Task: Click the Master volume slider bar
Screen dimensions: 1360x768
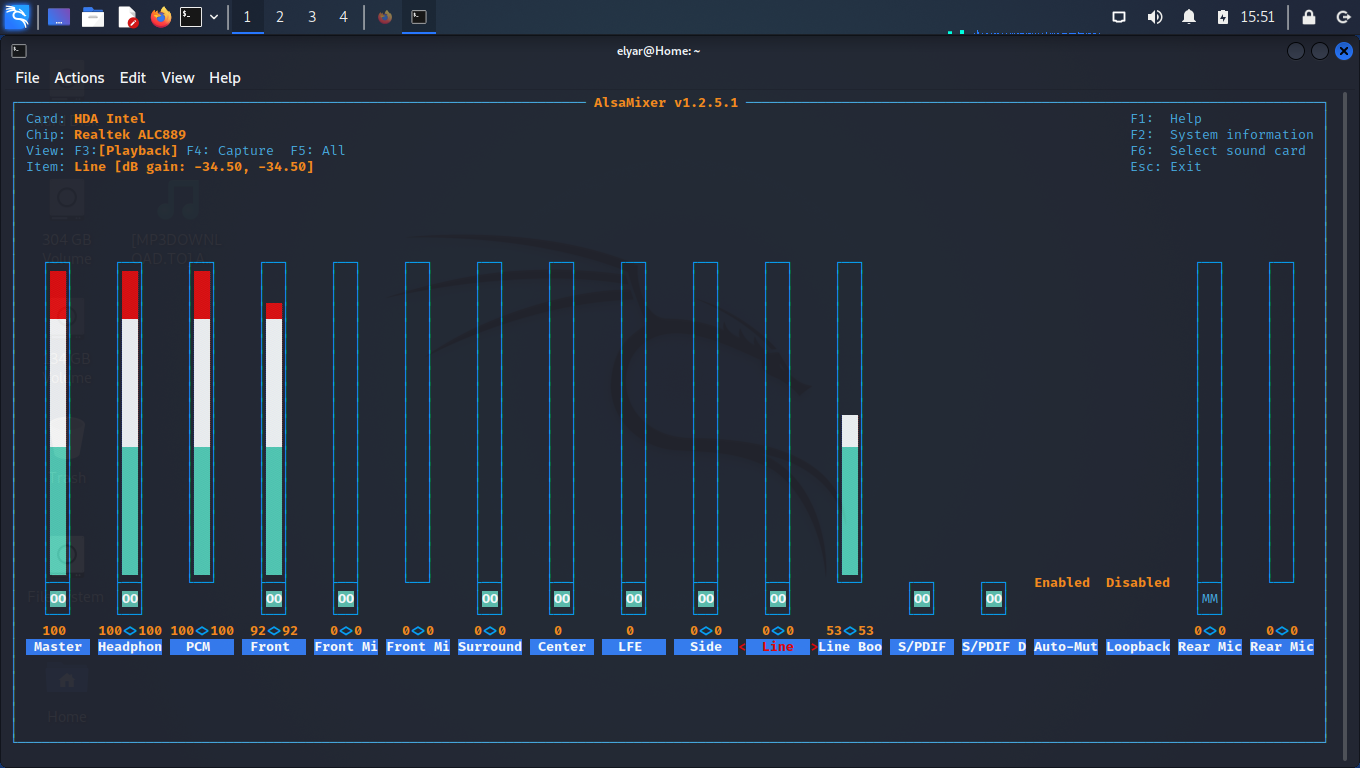Action: (x=58, y=422)
